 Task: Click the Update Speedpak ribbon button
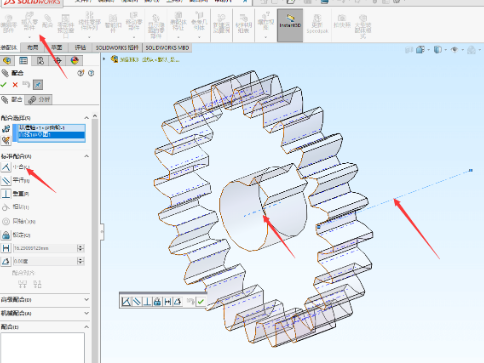click(x=317, y=24)
